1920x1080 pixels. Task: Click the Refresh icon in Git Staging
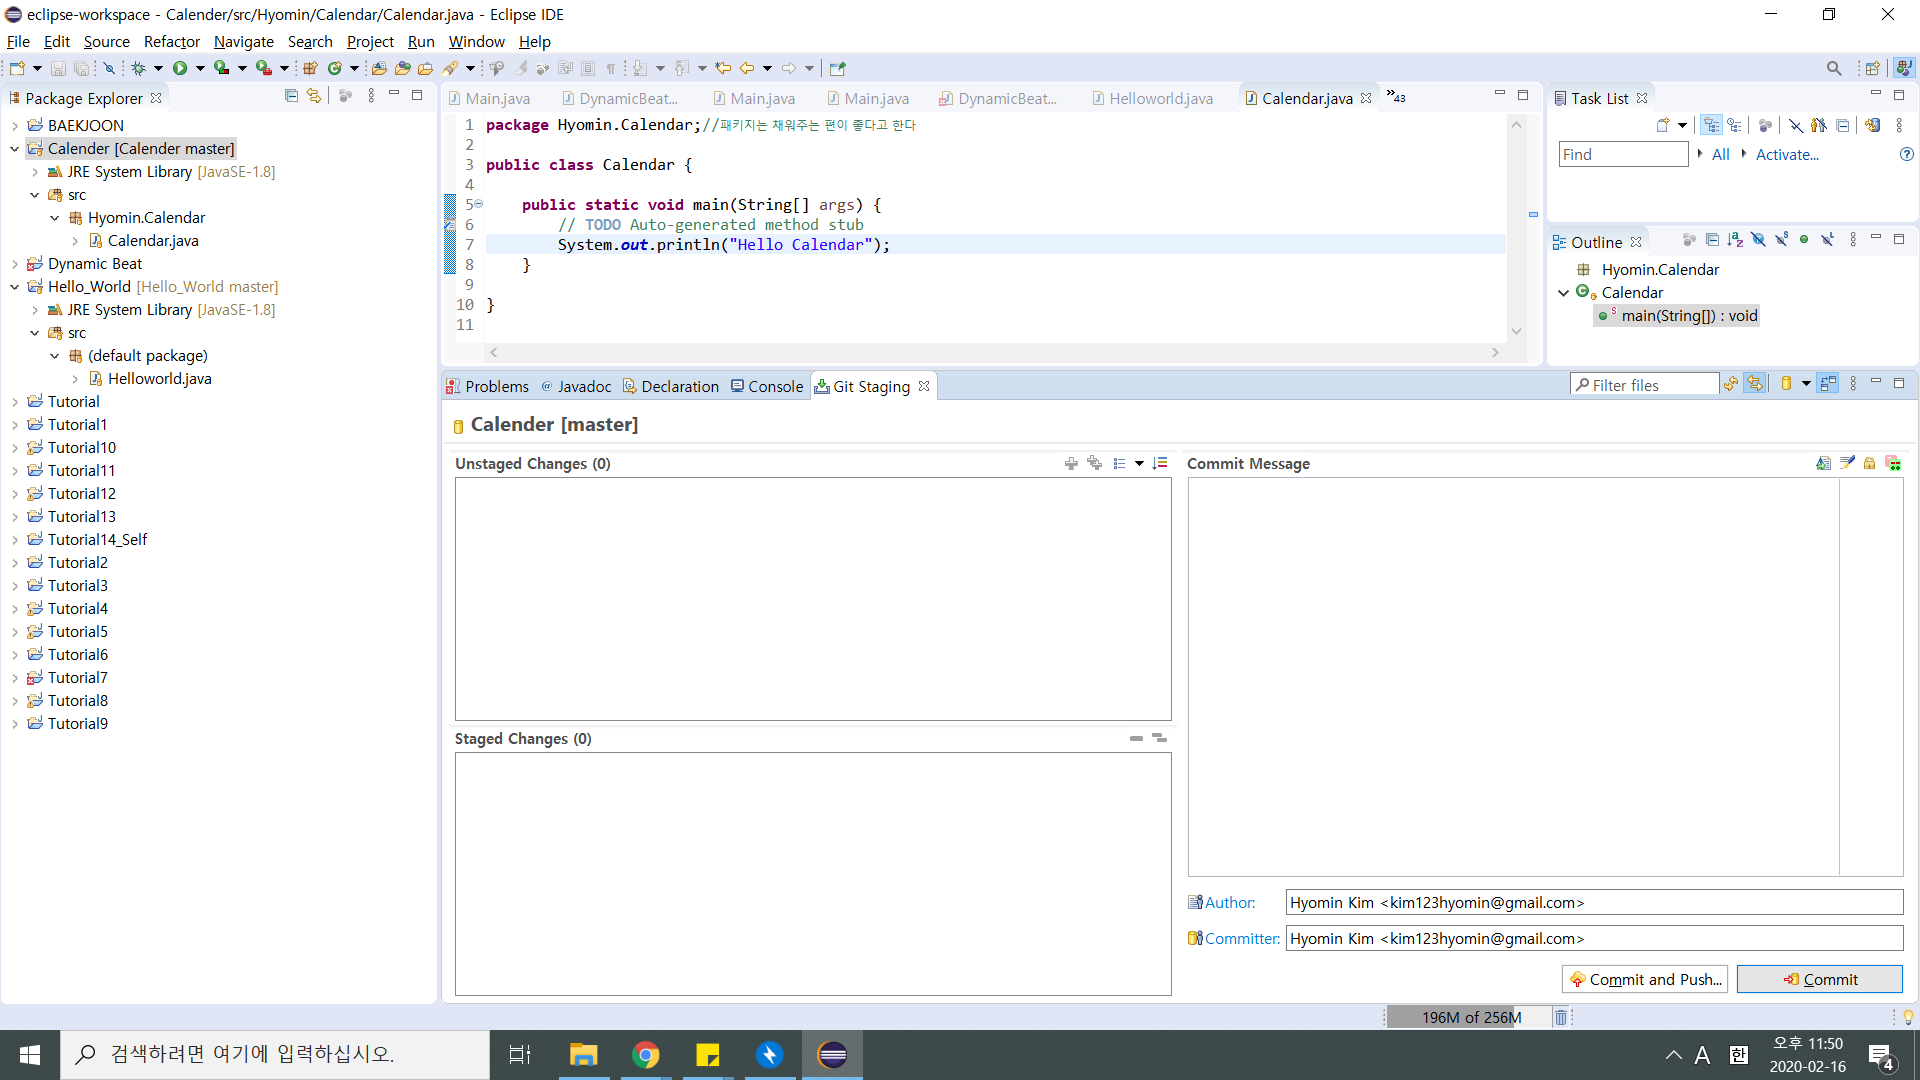point(1731,385)
